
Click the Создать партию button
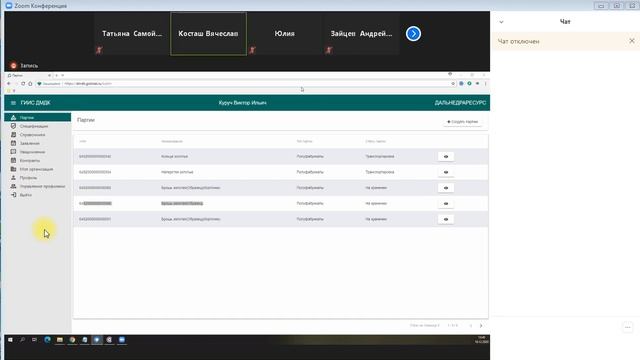click(x=462, y=122)
